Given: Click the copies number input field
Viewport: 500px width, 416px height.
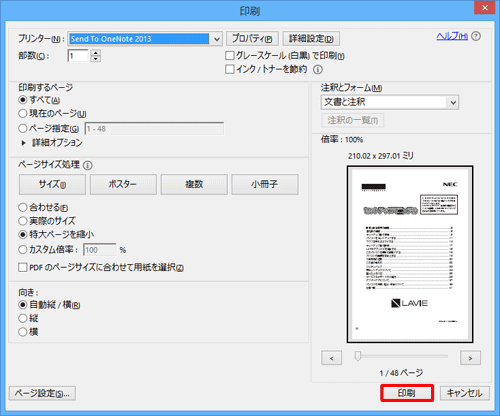Looking at the screenshot, I should (x=78, y=56).
